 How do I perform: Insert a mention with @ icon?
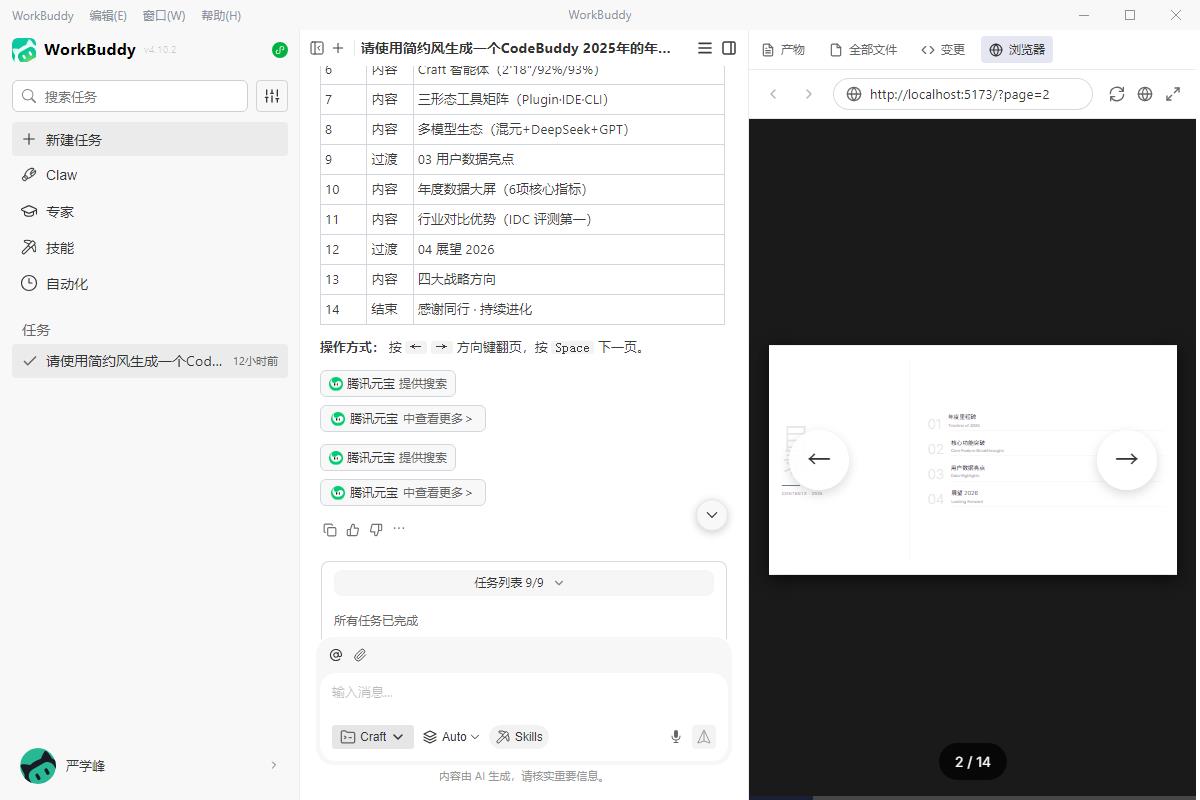(336, 655)
